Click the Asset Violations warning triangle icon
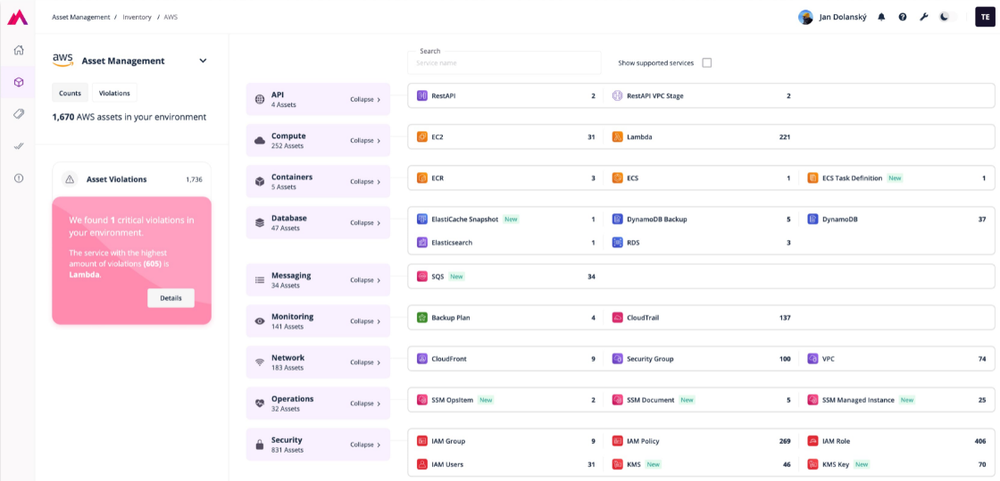 pos(70,179)
